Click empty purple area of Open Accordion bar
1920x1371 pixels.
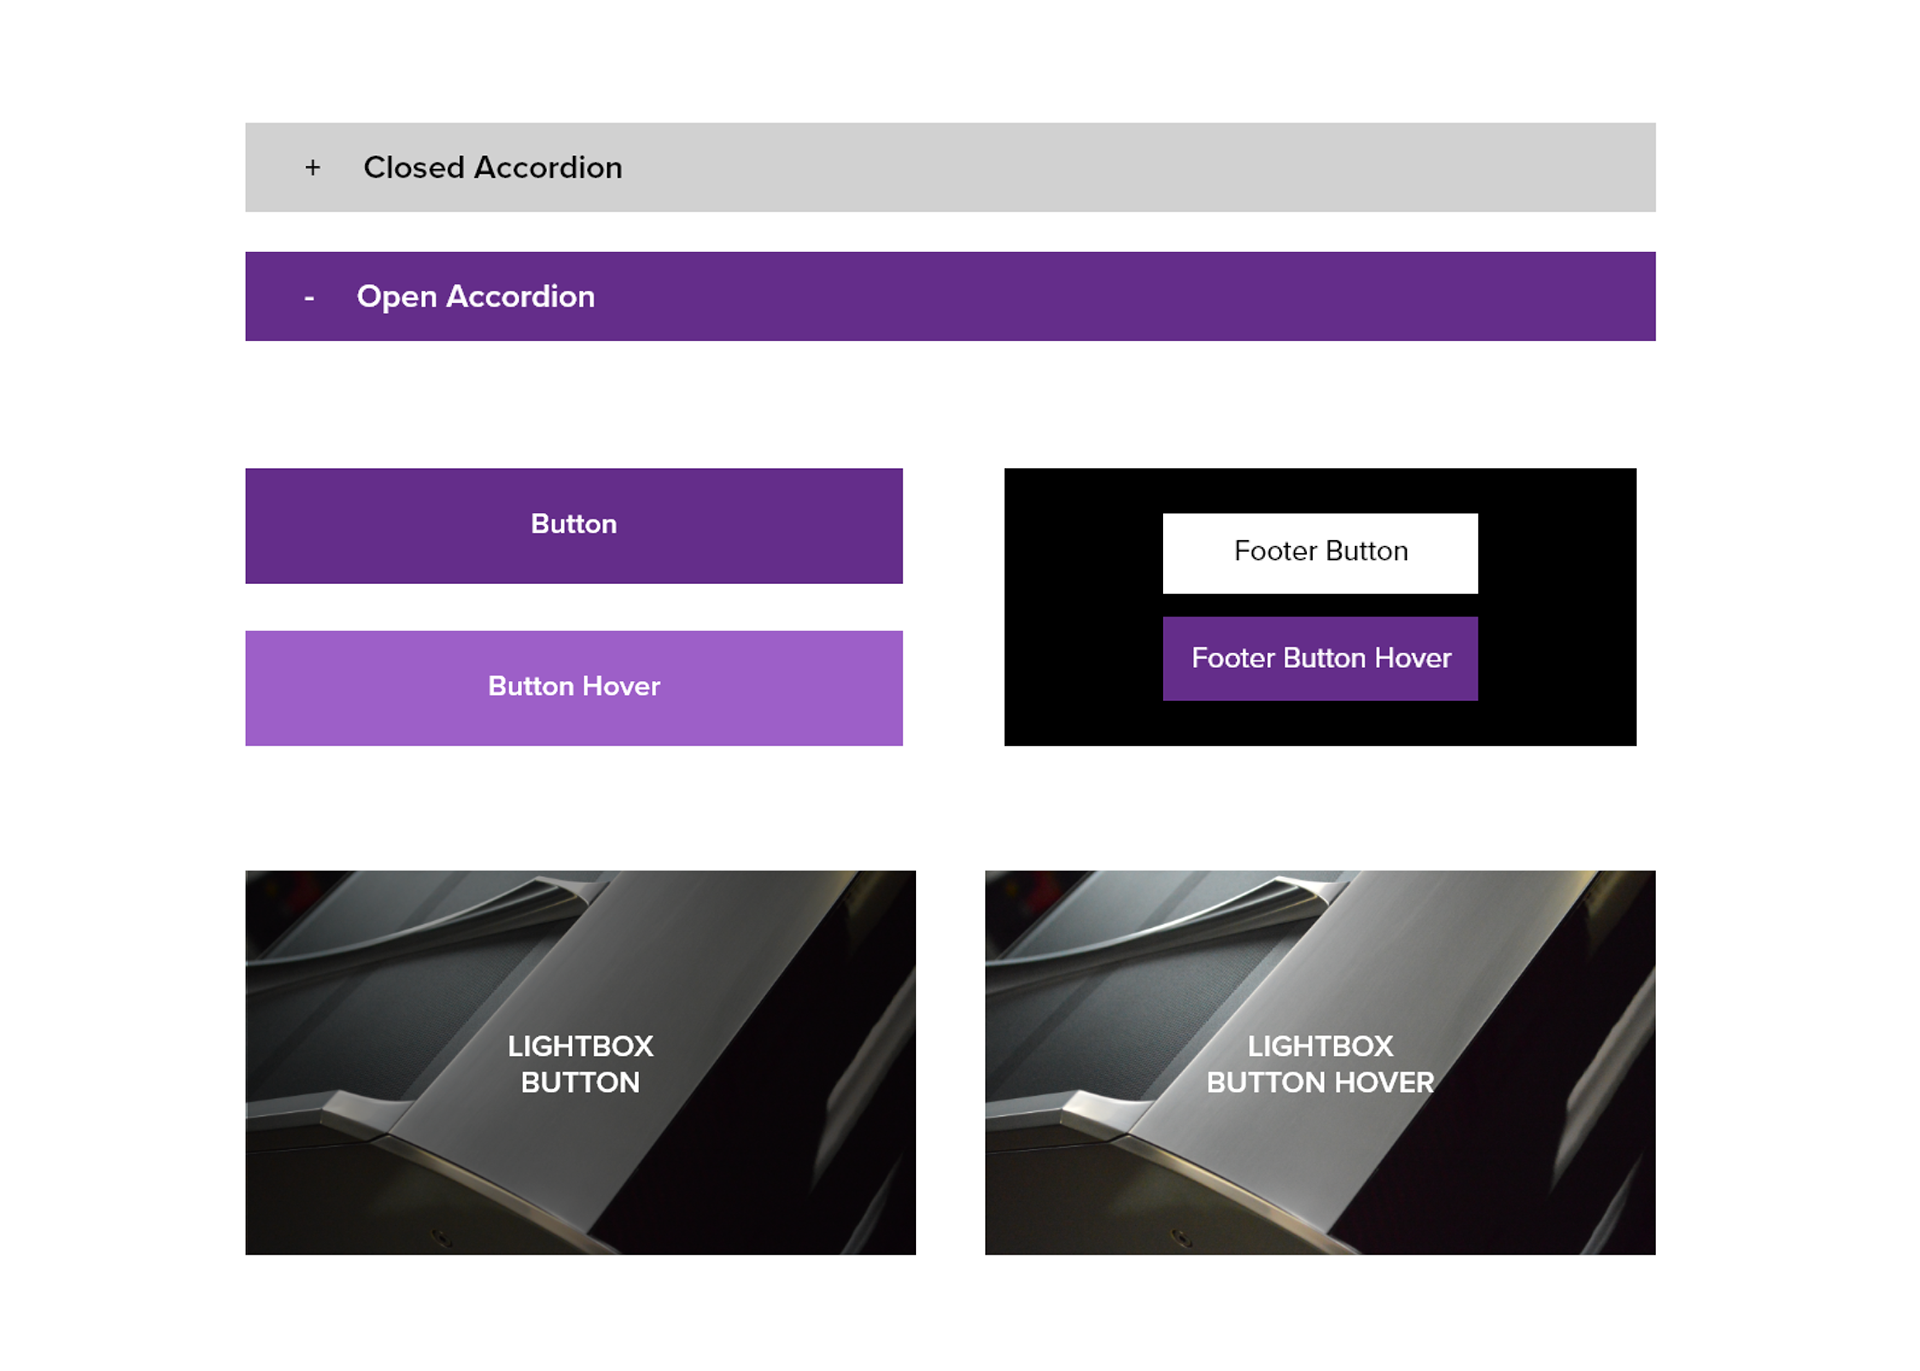pos(1150,297)
